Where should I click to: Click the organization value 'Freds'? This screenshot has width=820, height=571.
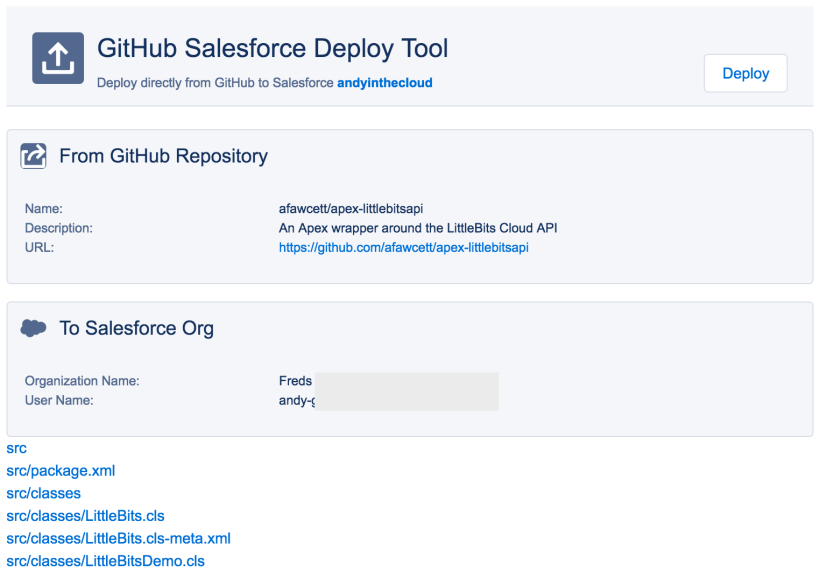coord(295,381)
